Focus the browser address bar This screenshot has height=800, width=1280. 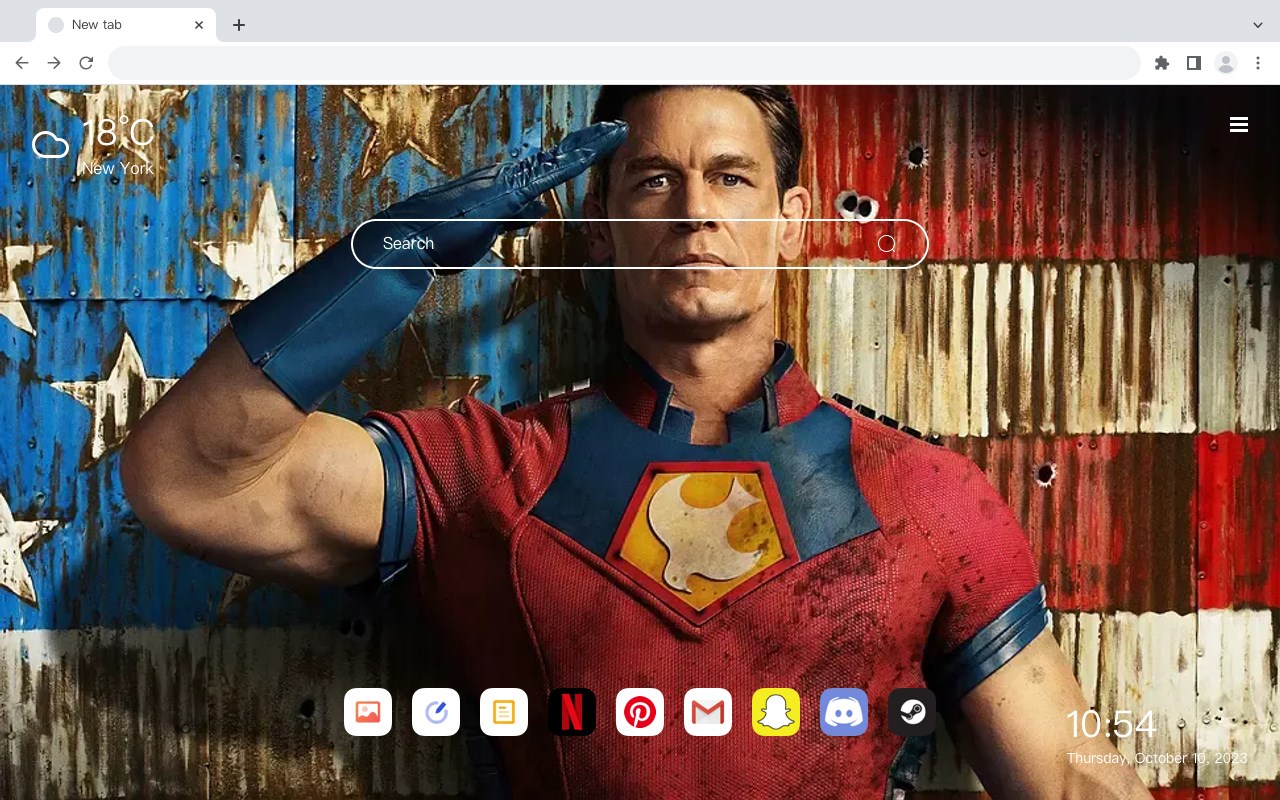tap(624, 63)
